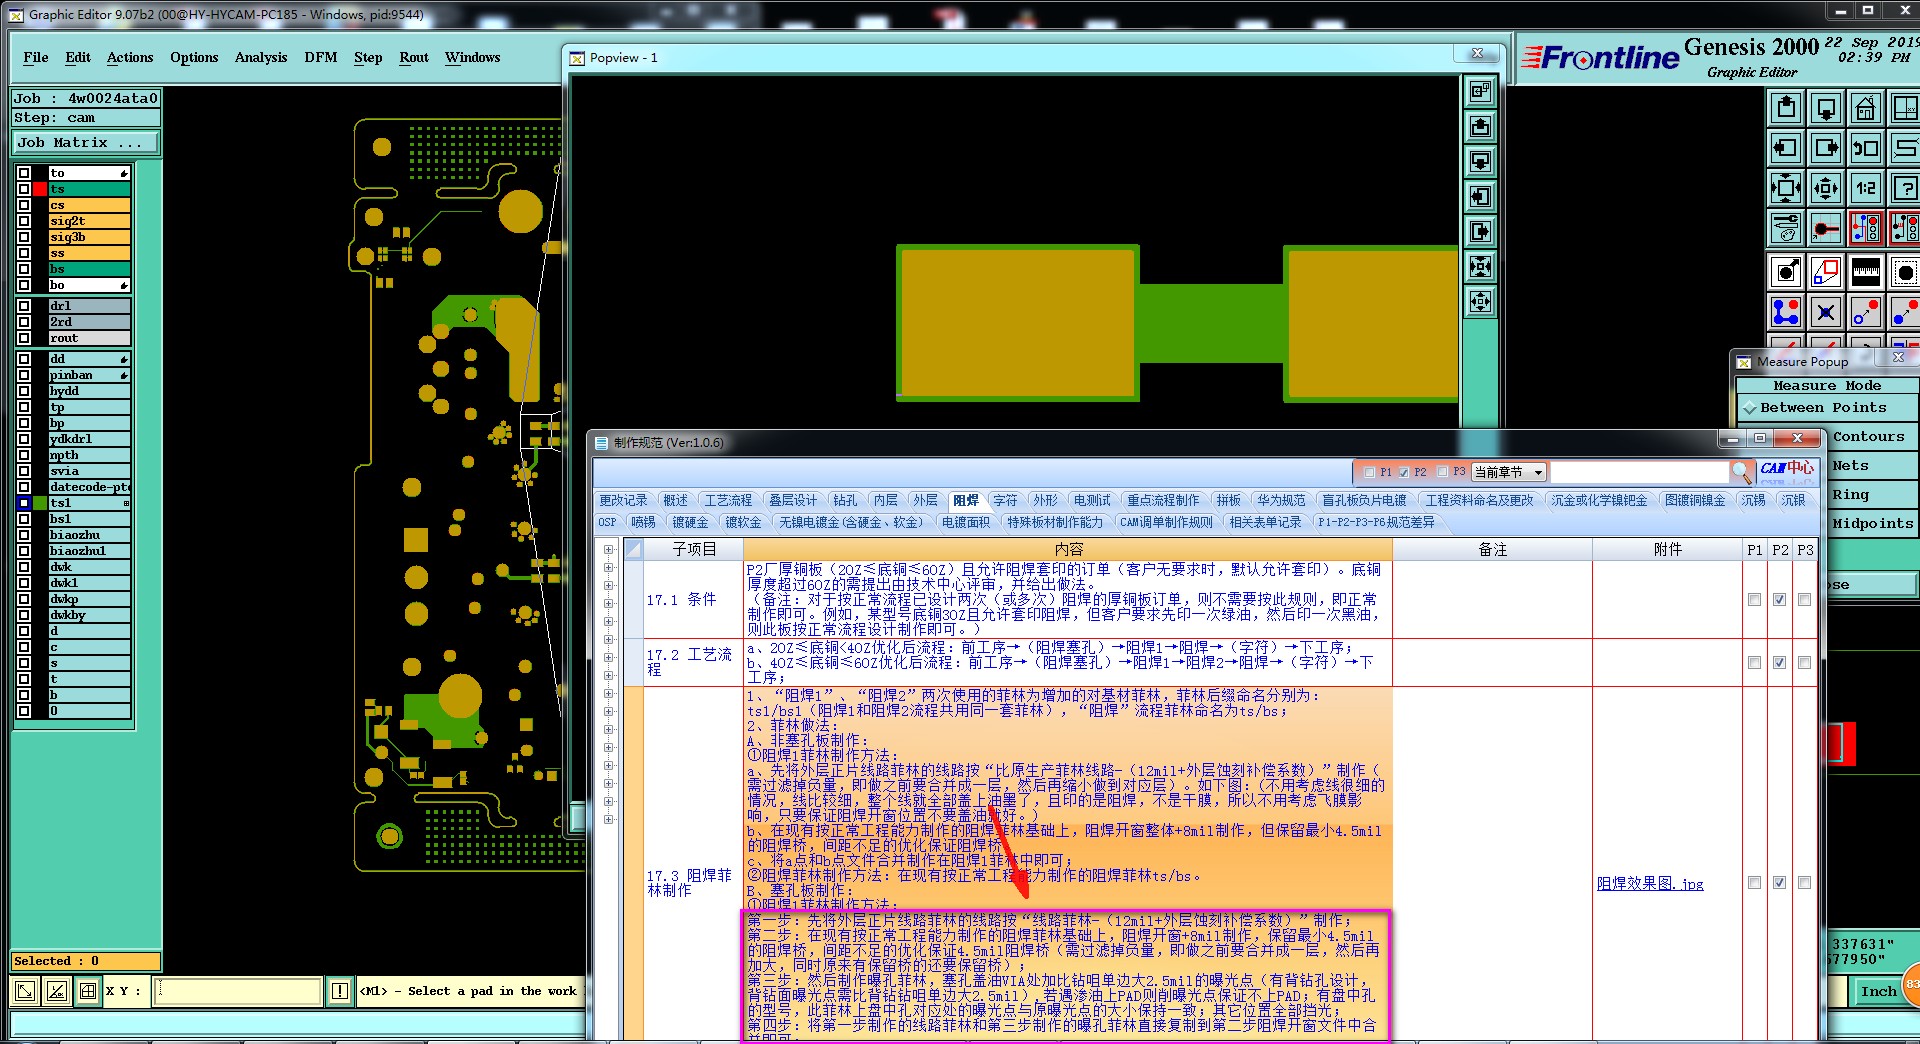Image resolution: width=1920 pixels, height=1044 pixels.
Task: Toggle the P1 filter checkbox
Action: [1370, 472]
